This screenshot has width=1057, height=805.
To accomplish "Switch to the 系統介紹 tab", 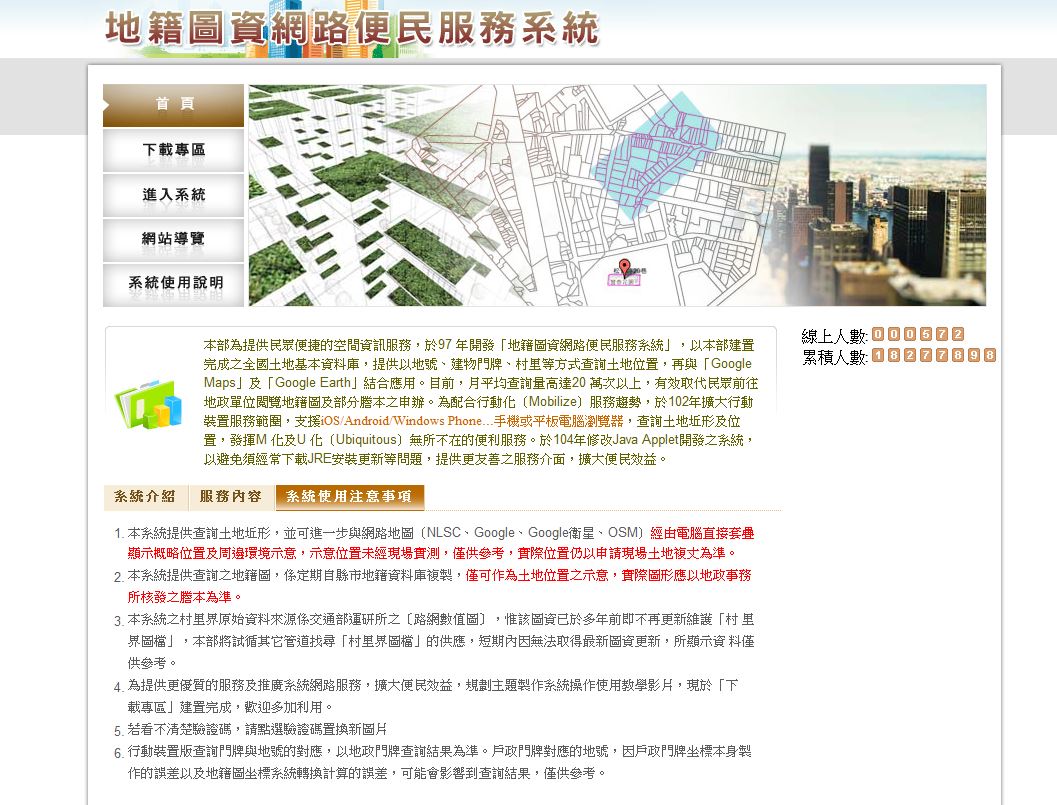I will (x=146, y=497).
